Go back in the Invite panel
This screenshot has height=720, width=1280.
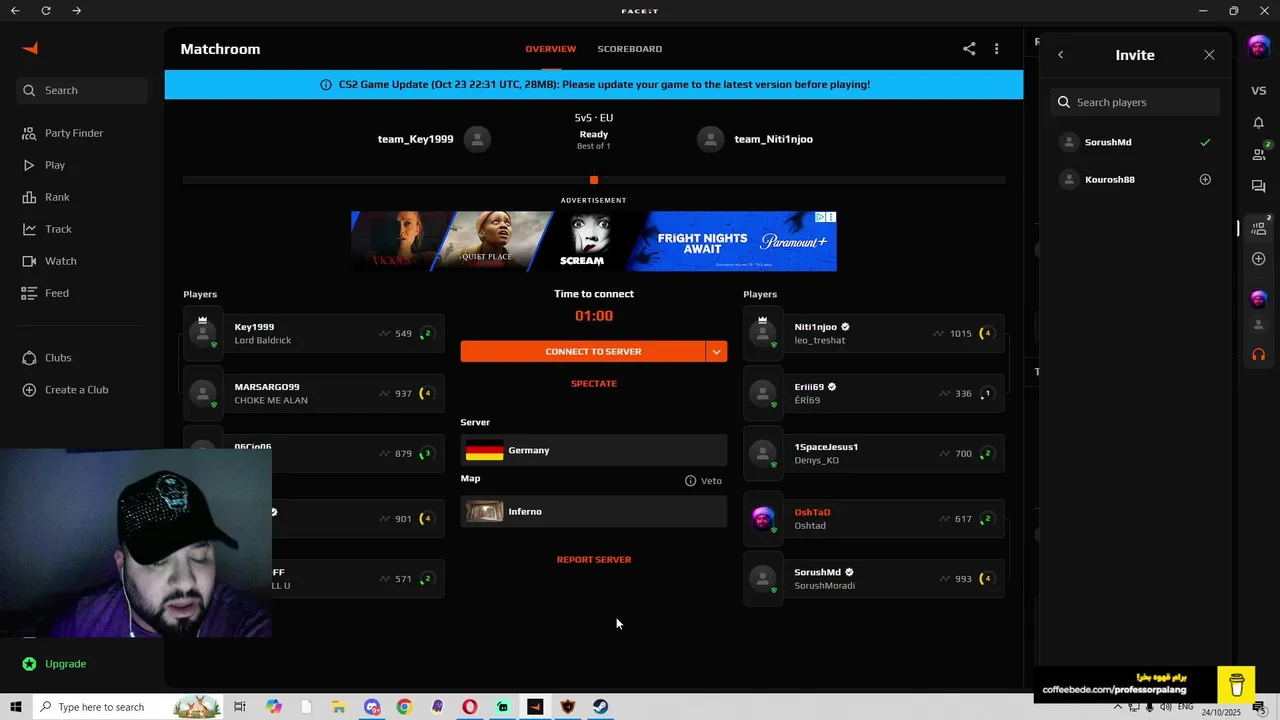[x=1061, y=55]
